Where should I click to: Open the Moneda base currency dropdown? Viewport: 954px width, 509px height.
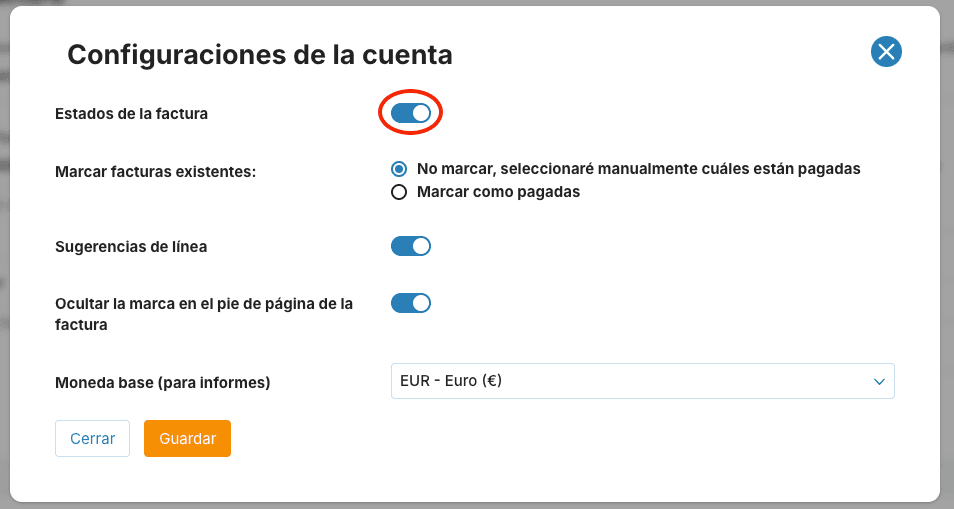(642, 381)
